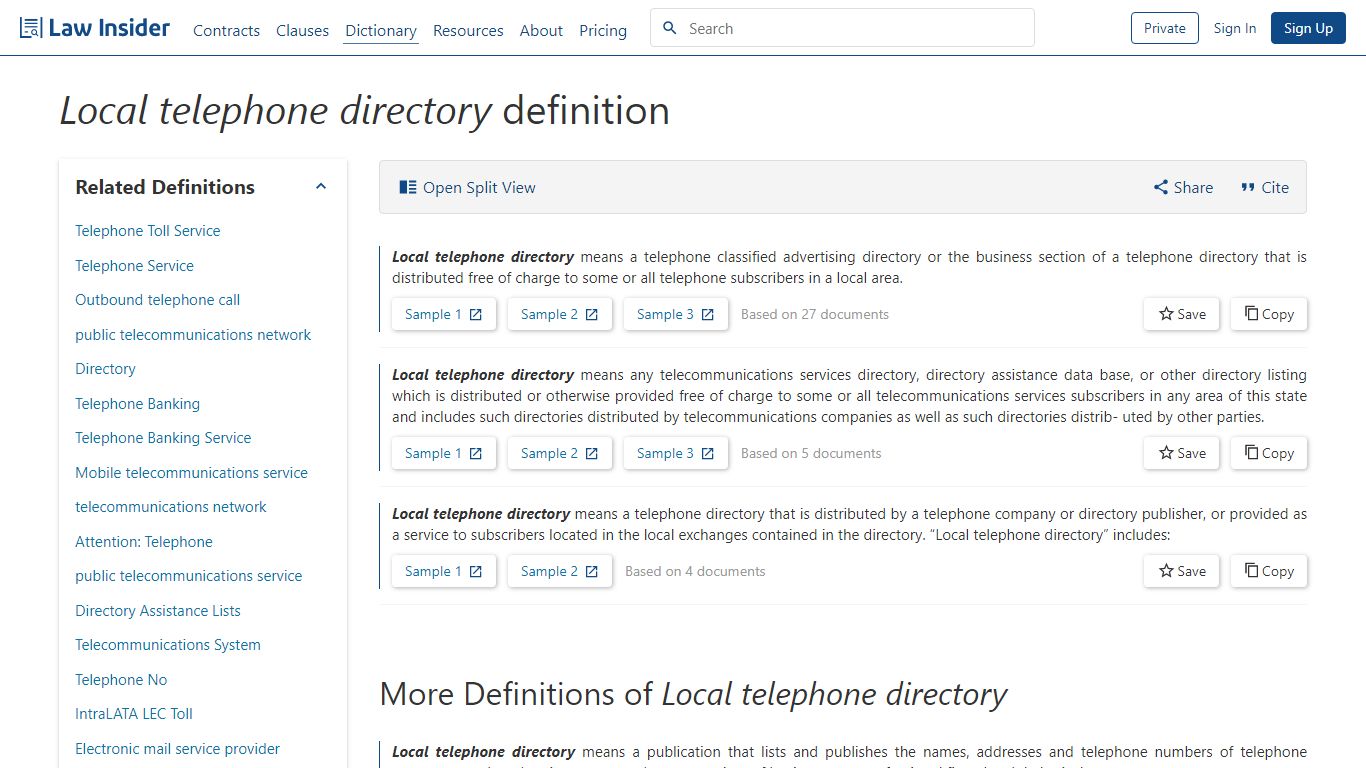Click into the Search field
The height and width of the screenshot is (768, 1366).
pyautogui.click(x=842, y=28)
